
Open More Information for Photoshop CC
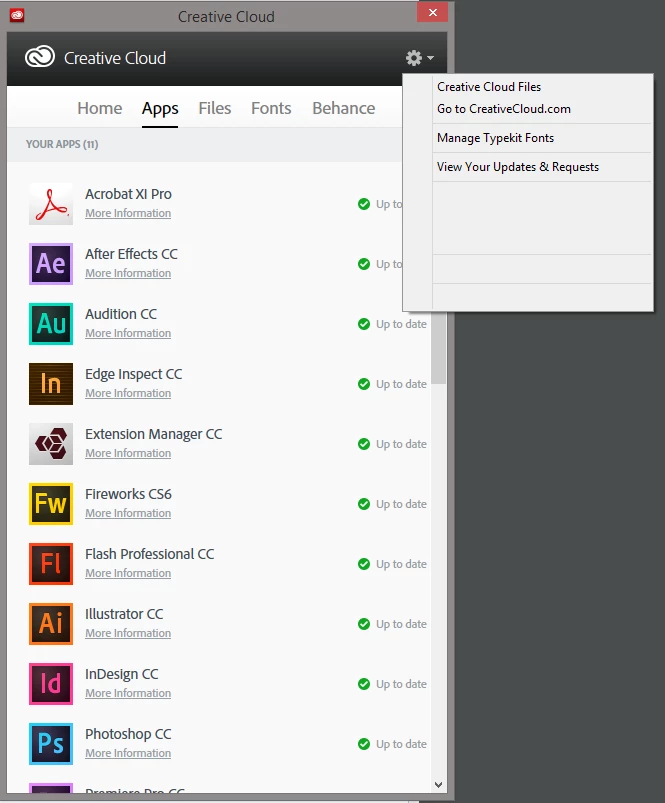click(x=128, y=753)
